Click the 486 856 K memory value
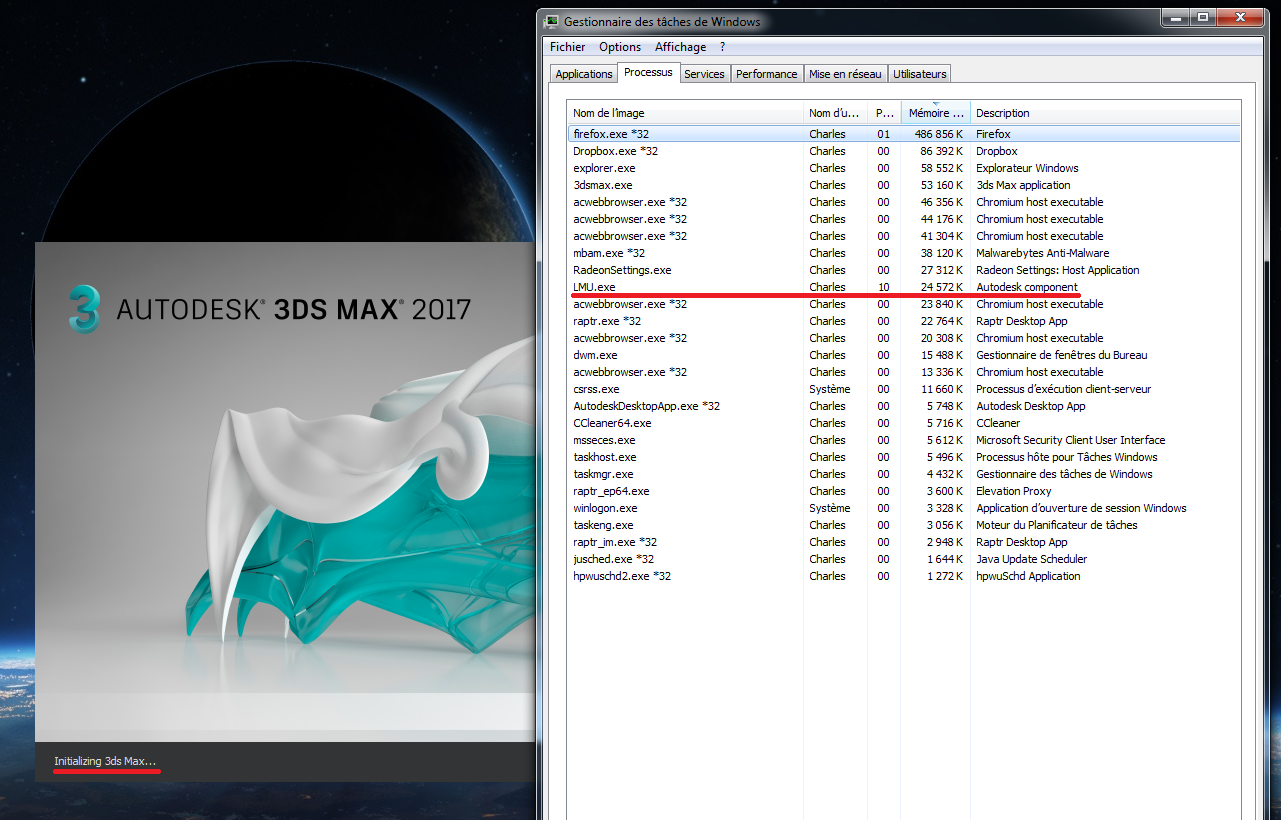The image size is (1281, 820). click(x=939, y=134)
